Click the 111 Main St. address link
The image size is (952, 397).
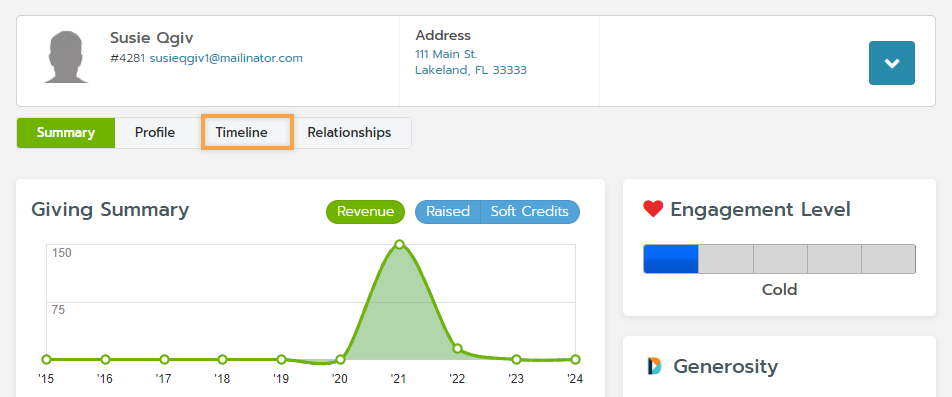pos(446,54)
